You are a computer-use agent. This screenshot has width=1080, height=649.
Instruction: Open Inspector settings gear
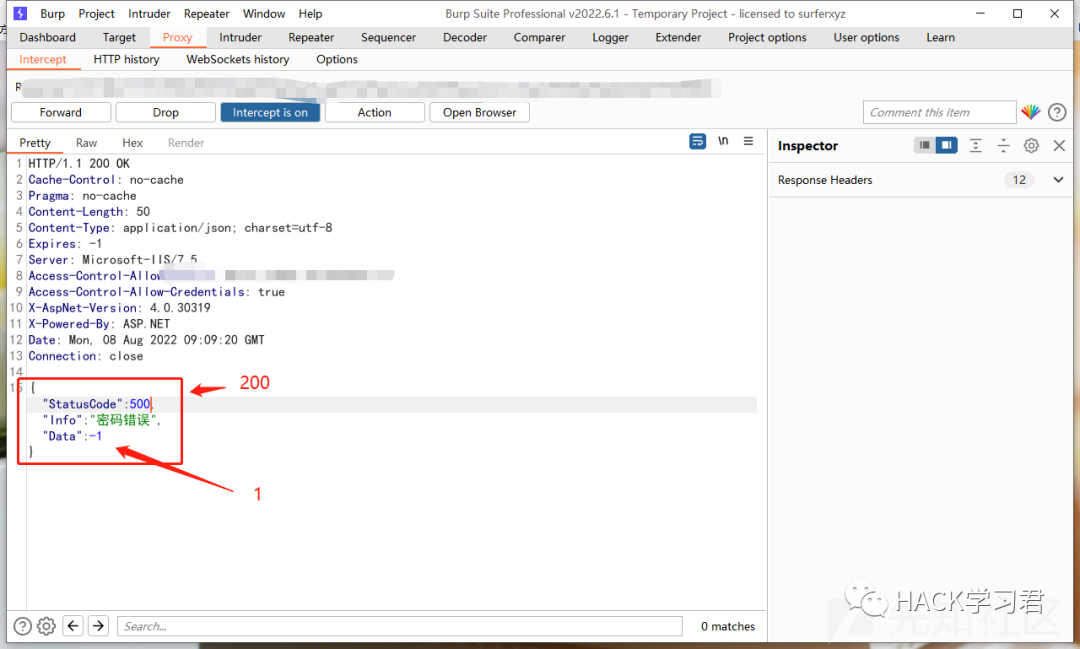tap(1031, 145)
